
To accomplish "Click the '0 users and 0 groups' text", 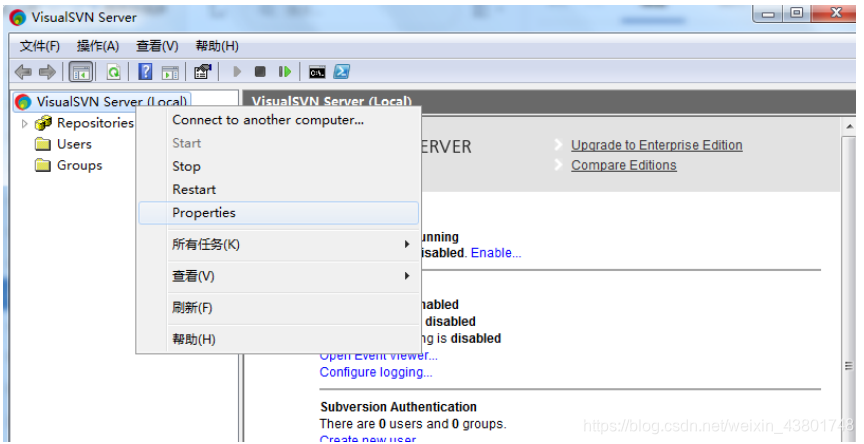I will 441,424.
